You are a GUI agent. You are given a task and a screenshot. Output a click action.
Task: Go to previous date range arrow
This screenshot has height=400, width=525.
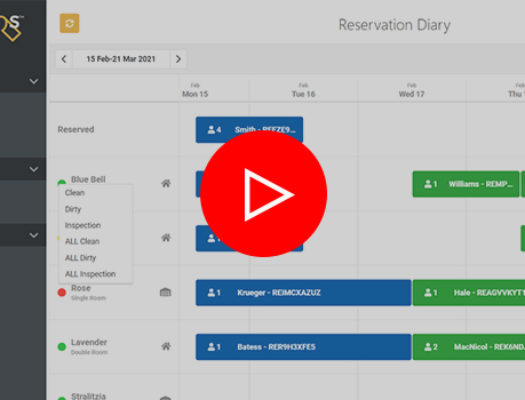tap(64, 59)
